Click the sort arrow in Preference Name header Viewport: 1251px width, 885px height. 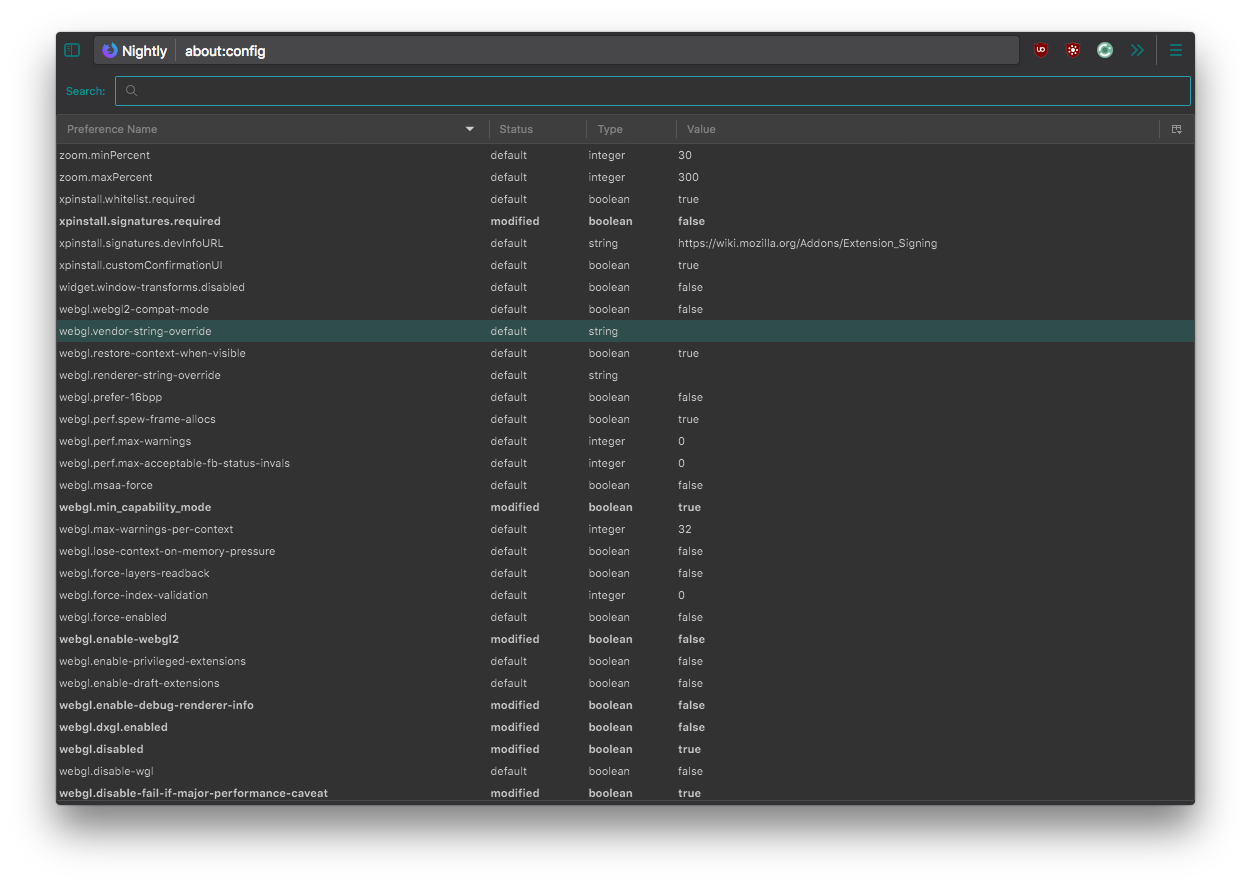click(470, 129)
